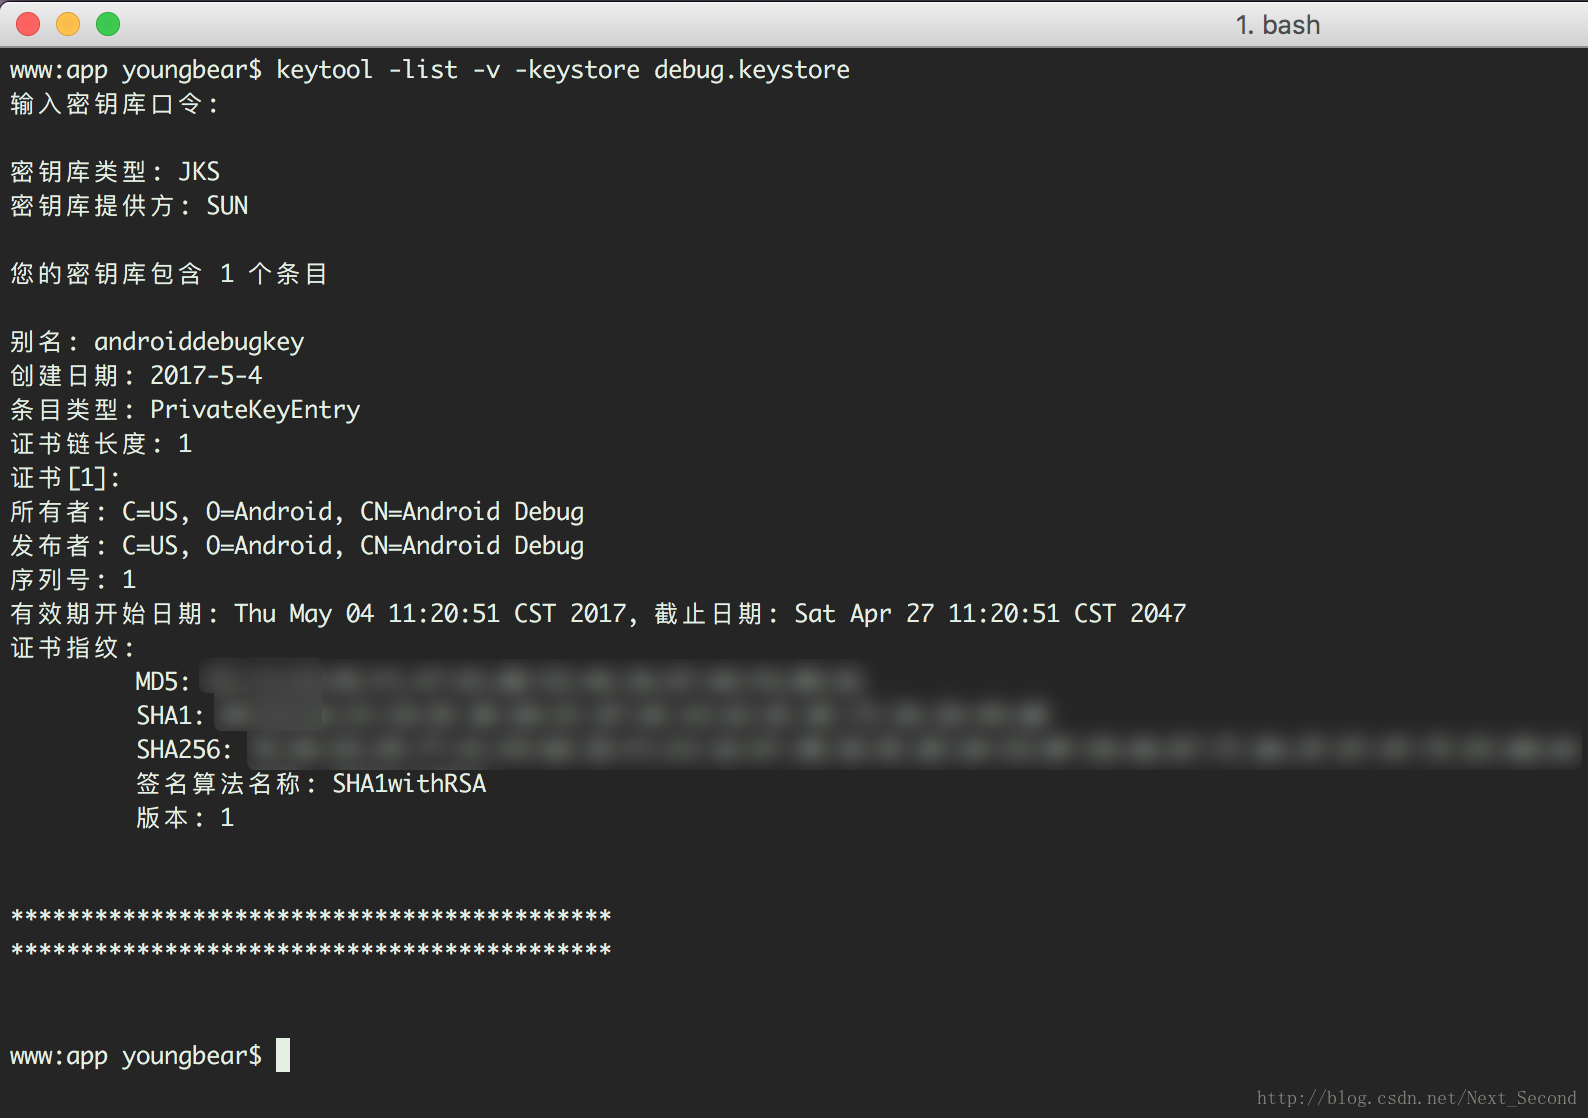Click the certificate chain length line '证书链长度: 1'
Screen dimensions: 1588x1118
(101, 444)
